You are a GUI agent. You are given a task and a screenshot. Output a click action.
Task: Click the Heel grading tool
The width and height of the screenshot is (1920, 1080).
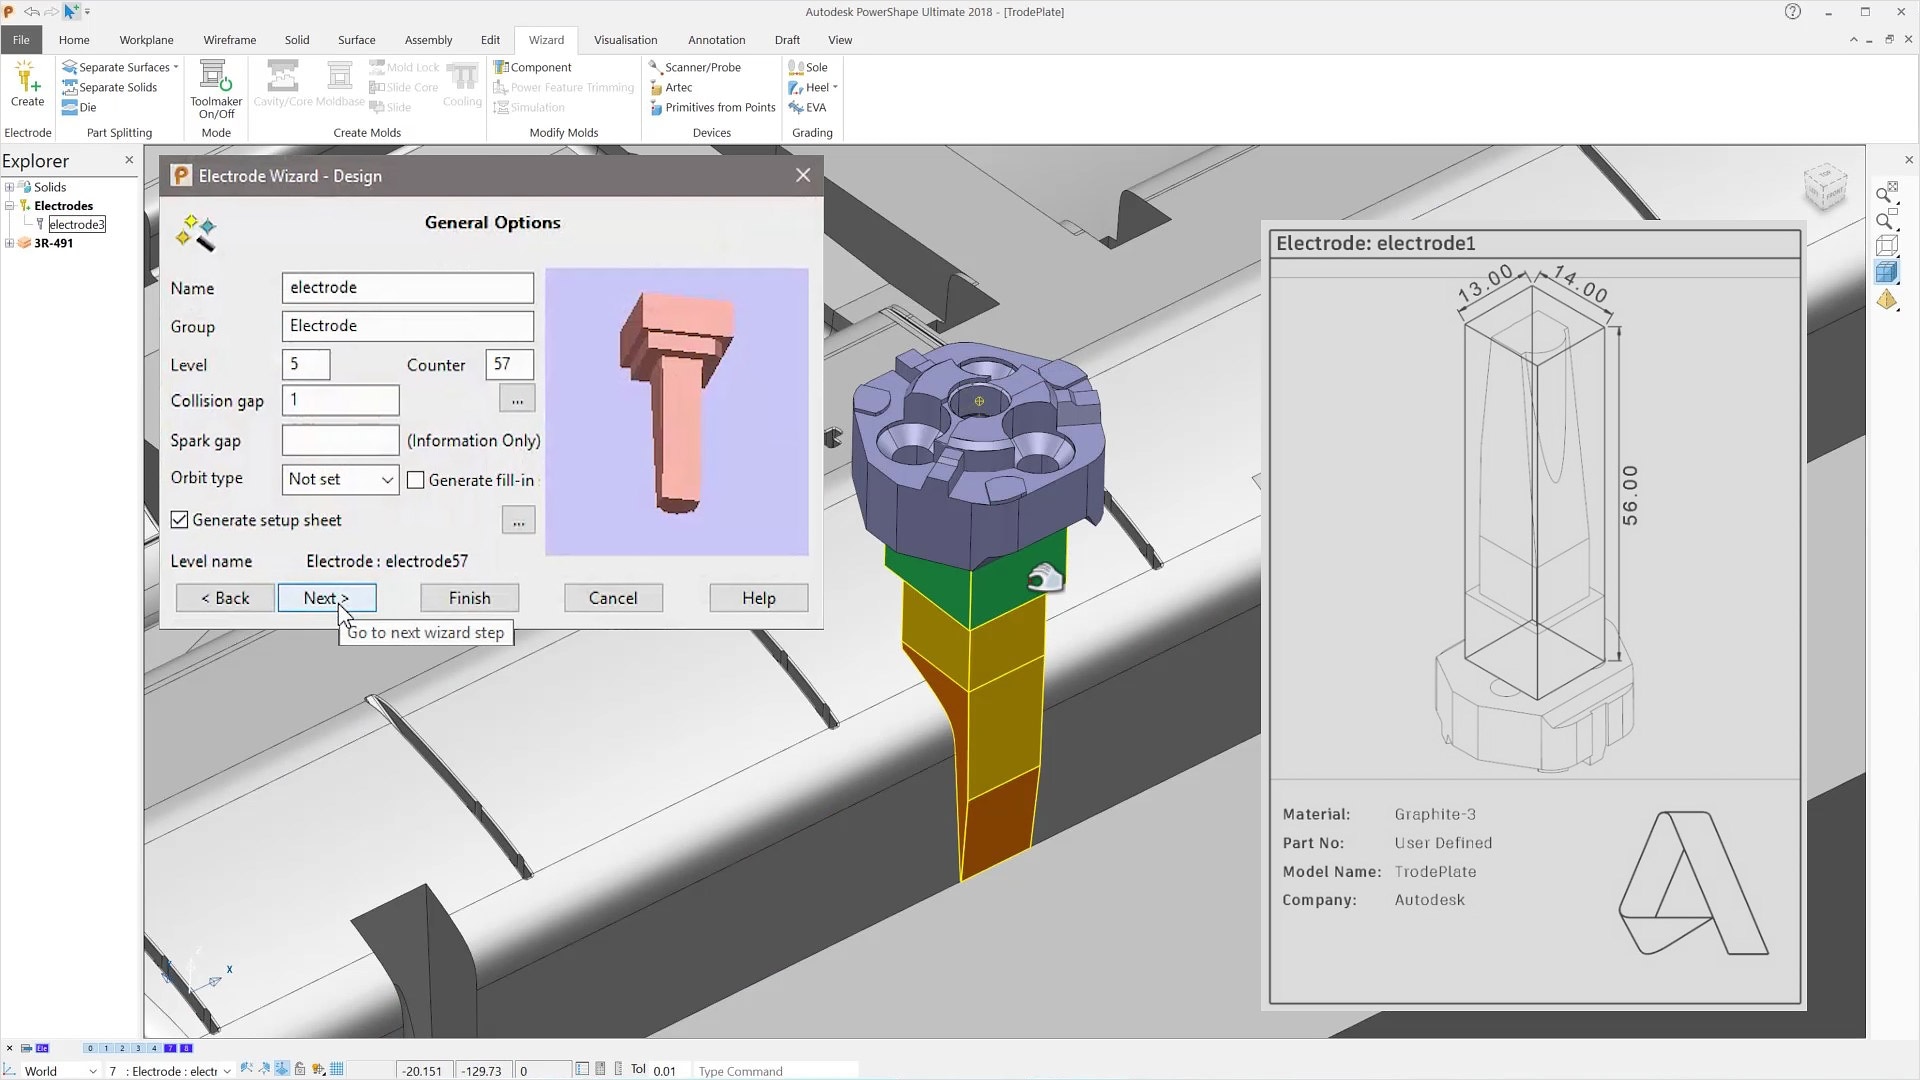click(x=808, y=87)
